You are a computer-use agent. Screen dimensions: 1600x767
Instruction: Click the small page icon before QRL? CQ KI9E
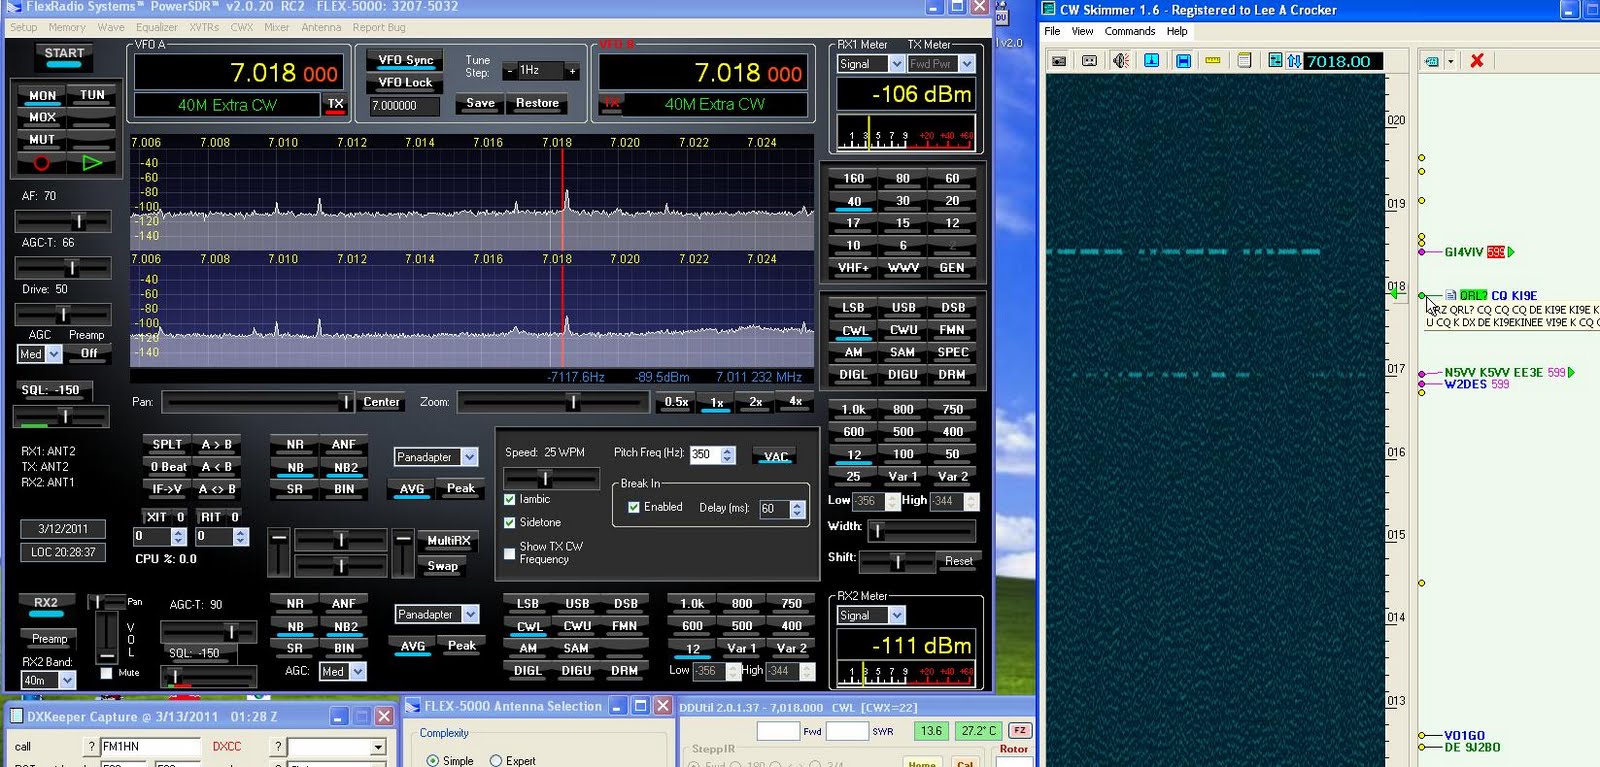tap(1451, 295)
